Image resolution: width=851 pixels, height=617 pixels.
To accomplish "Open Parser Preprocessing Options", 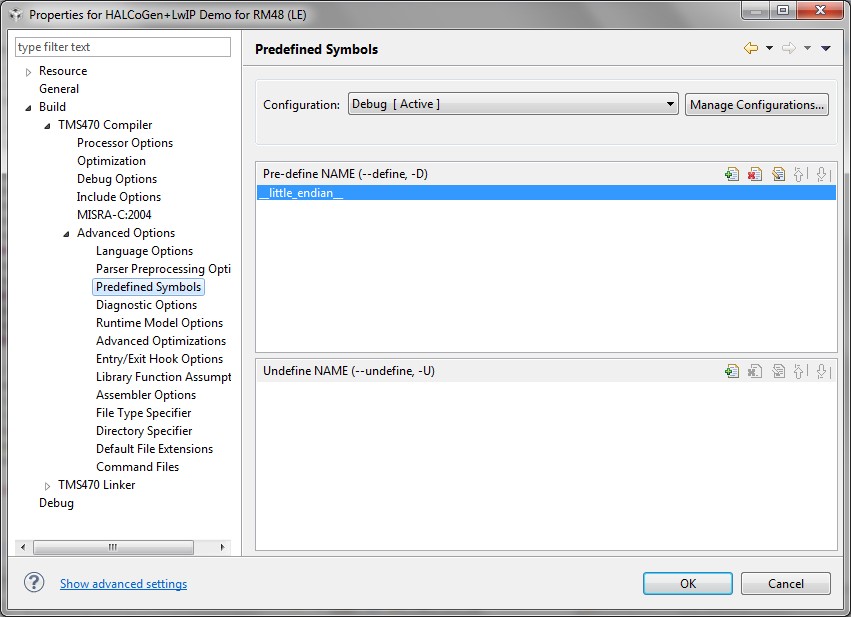I will point(163,269).
